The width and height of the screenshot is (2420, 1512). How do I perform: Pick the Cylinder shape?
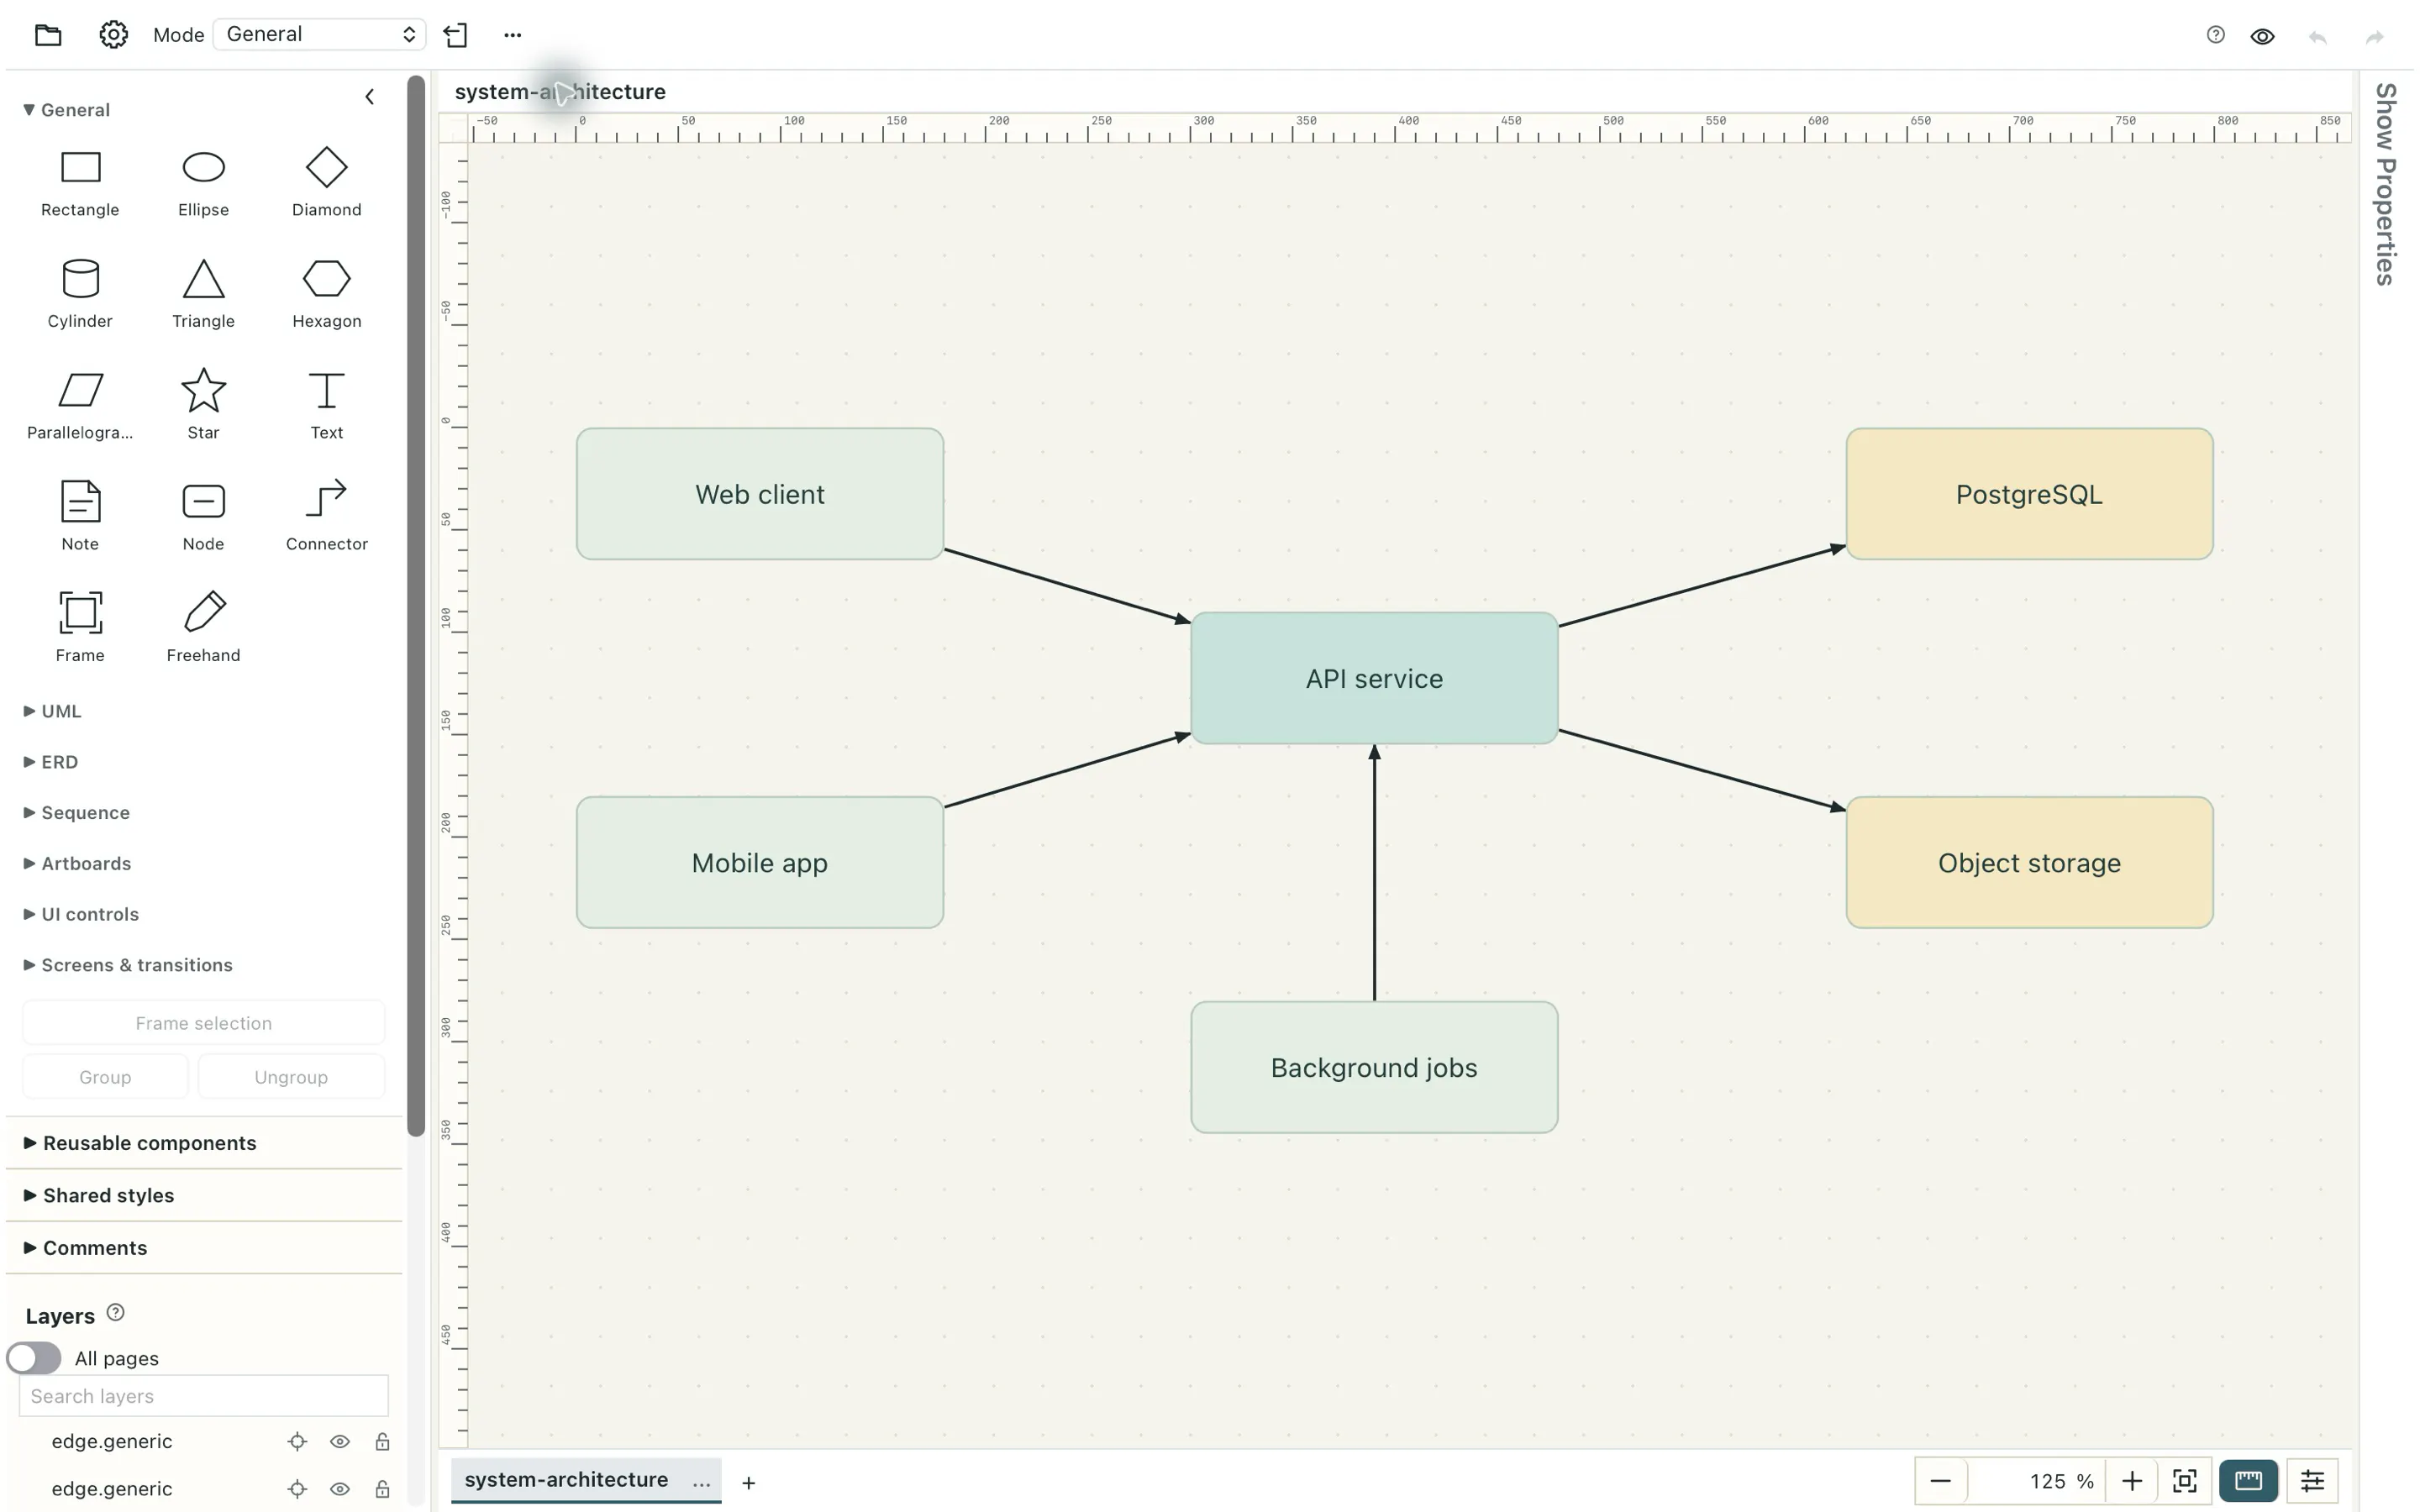tap(80, 294)
